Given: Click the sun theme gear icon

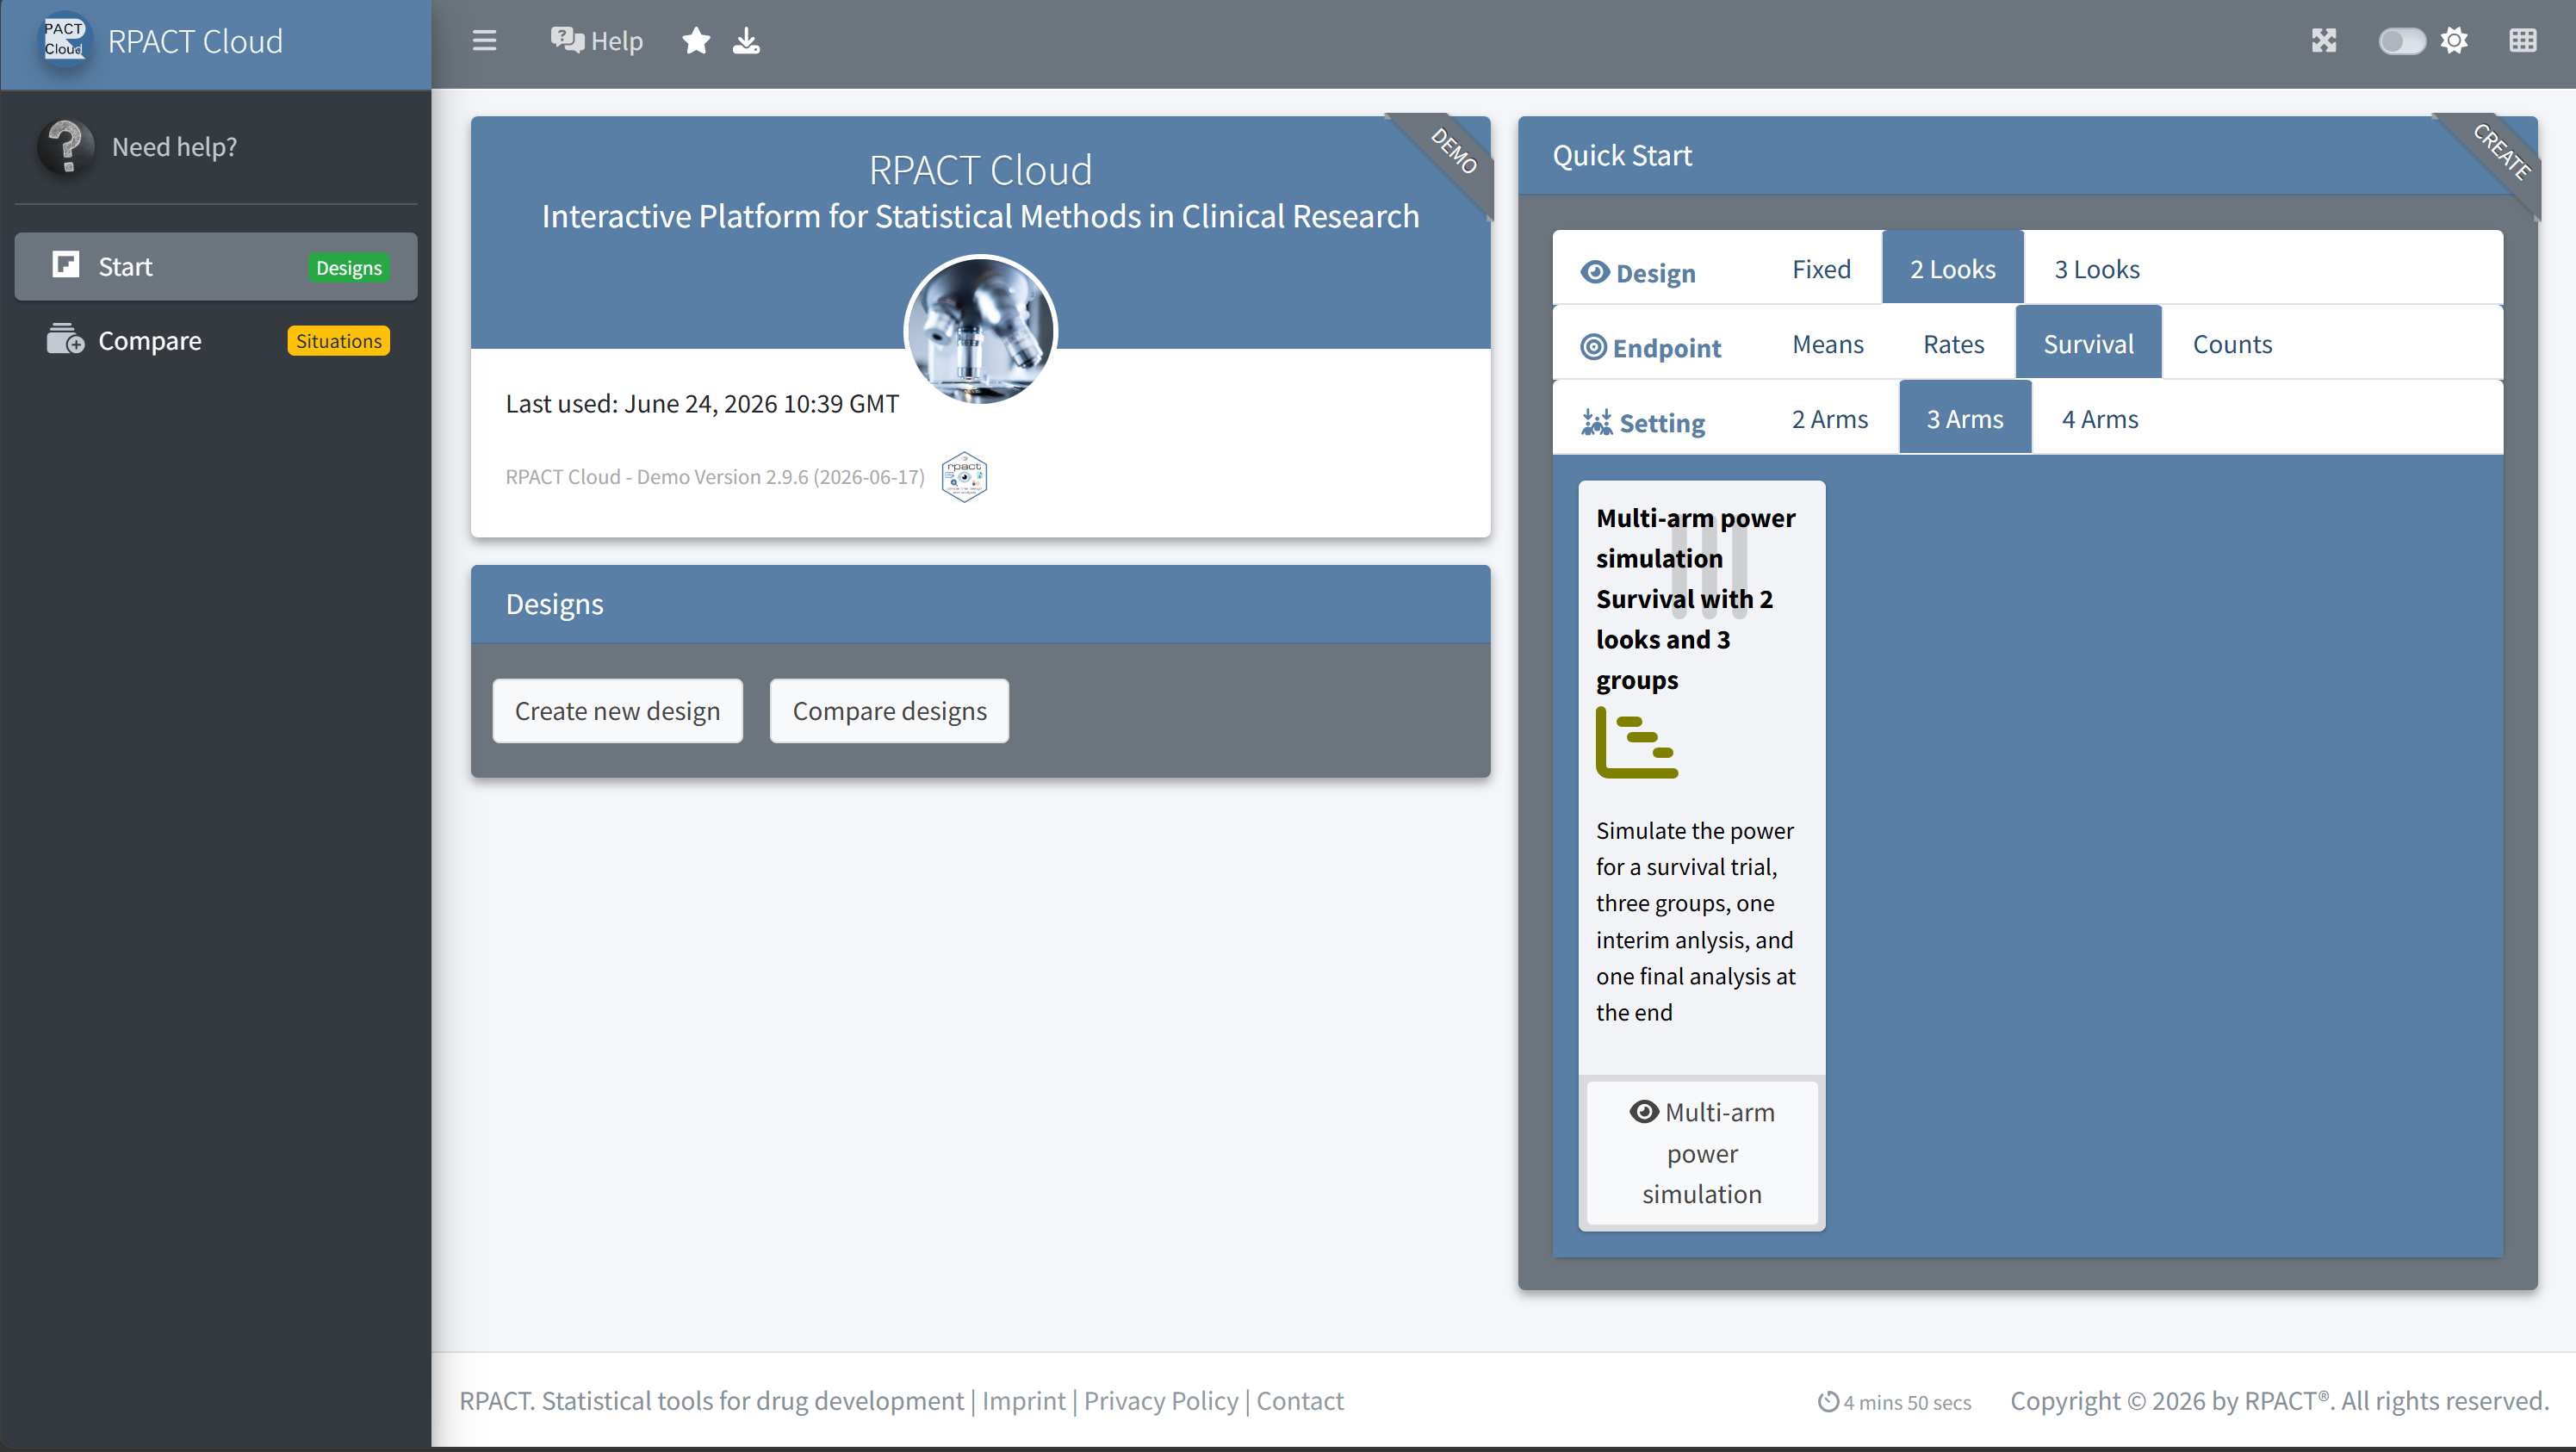Looking at the screenshot, I should pos(2454,41).
